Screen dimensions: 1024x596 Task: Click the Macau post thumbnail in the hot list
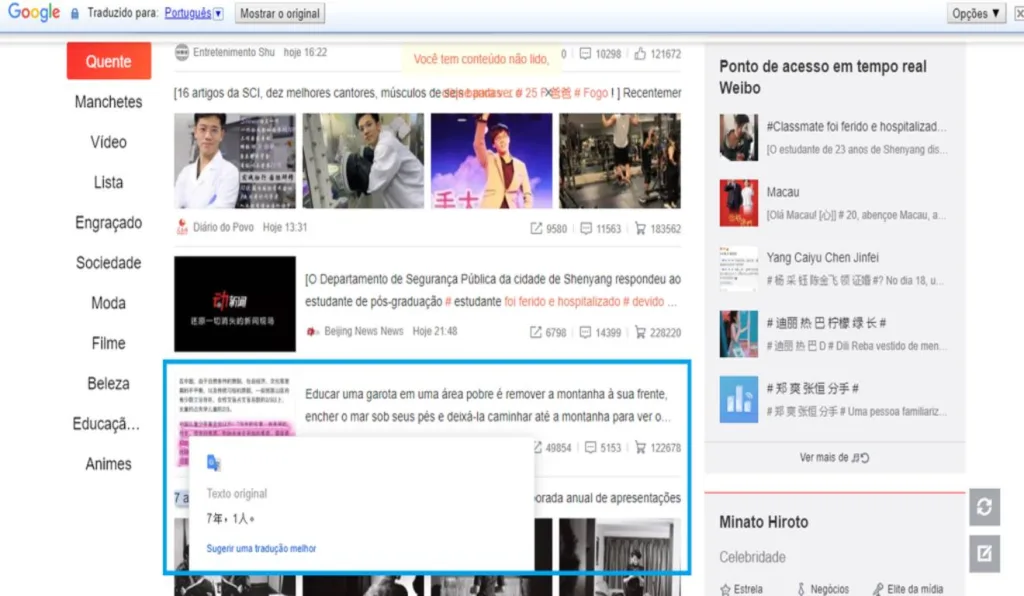coord(738,201)
